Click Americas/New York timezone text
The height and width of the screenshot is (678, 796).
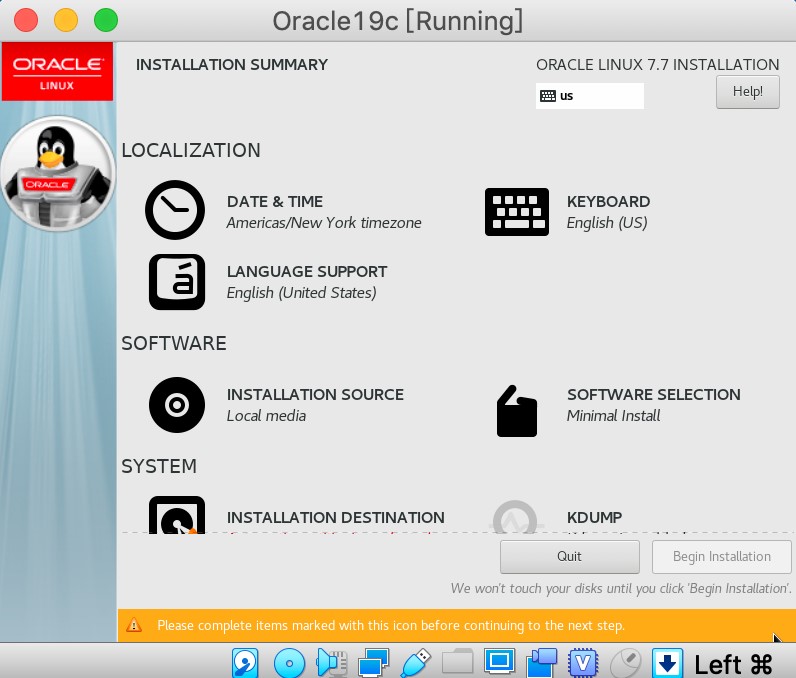tap(324, 223)
